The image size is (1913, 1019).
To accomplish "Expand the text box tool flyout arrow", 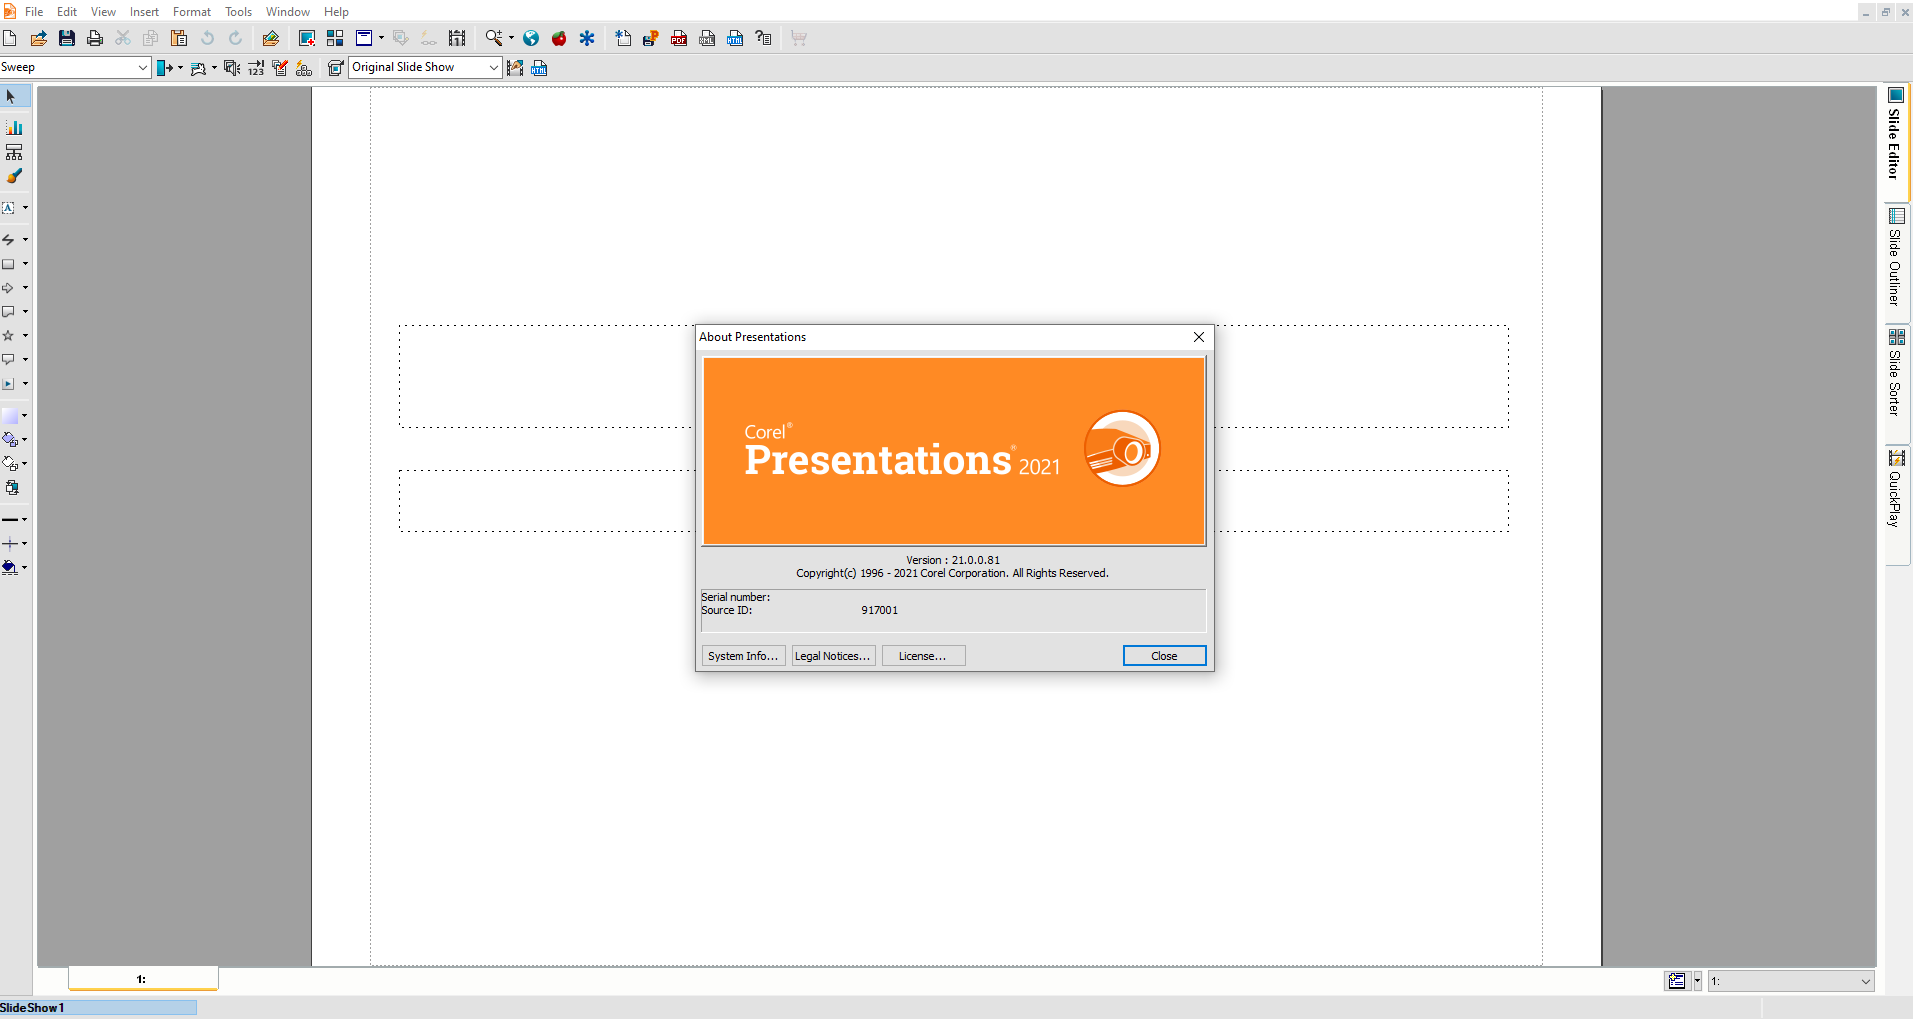I will tap(25, 208).
